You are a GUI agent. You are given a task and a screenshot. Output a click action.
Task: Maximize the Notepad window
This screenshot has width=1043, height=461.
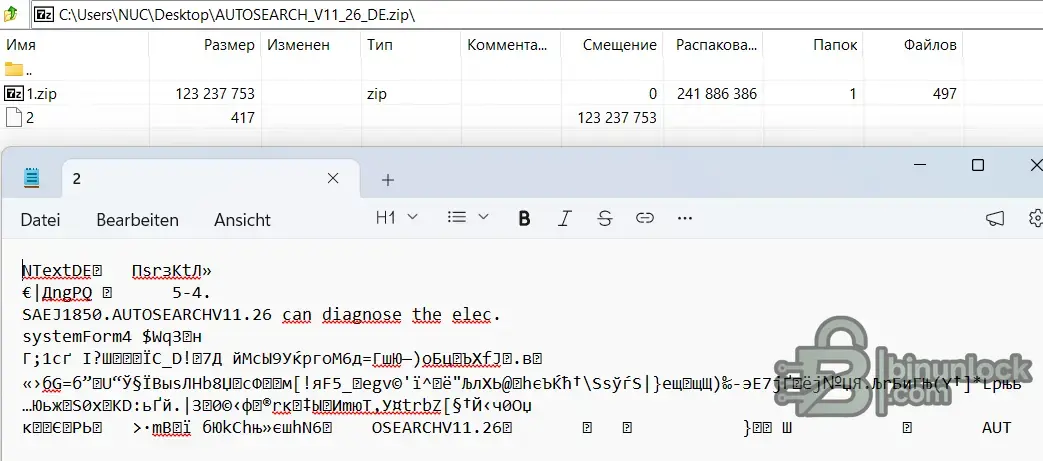point(977,165)
